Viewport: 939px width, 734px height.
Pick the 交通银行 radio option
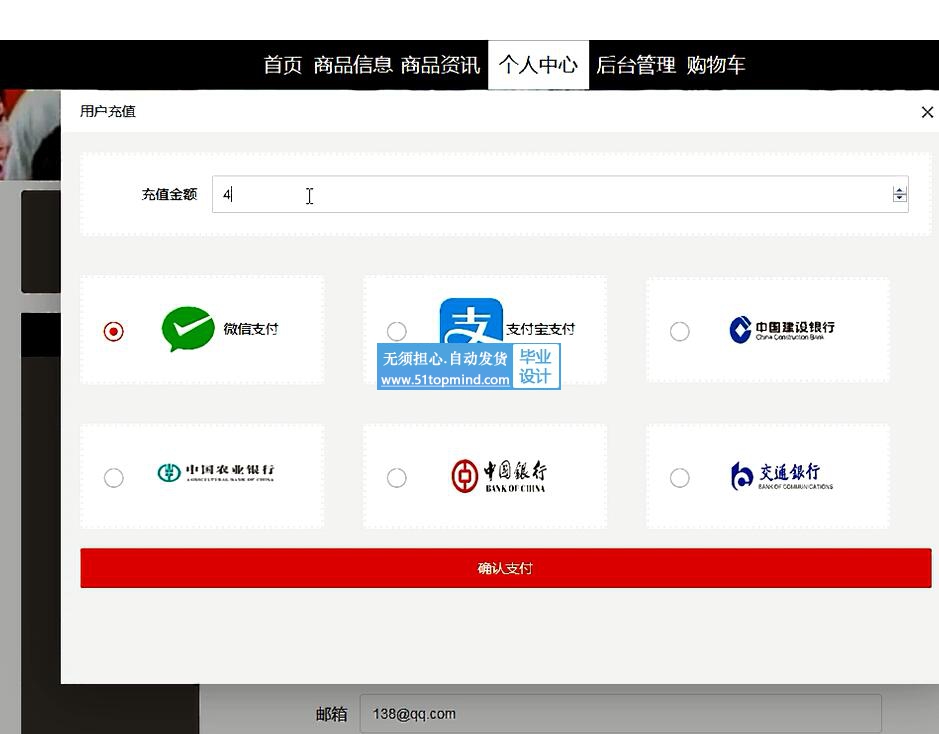click(x=680, y=478)
